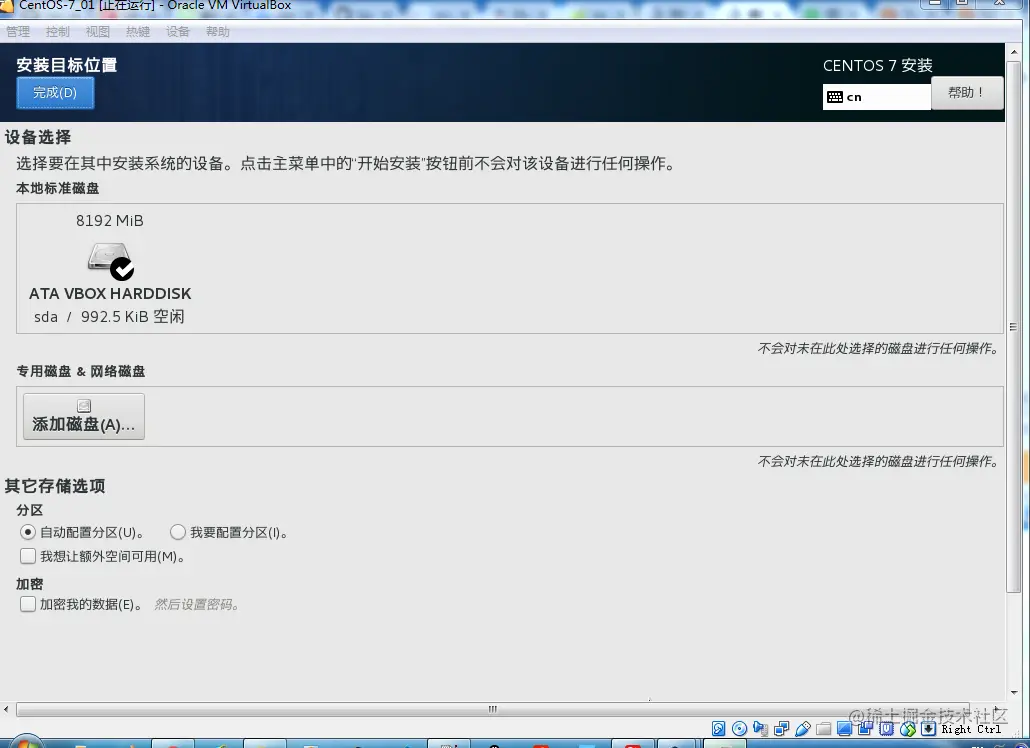Click the optical drive status icon
This screenshot has width=1030, height=748.
coord(740,728)
